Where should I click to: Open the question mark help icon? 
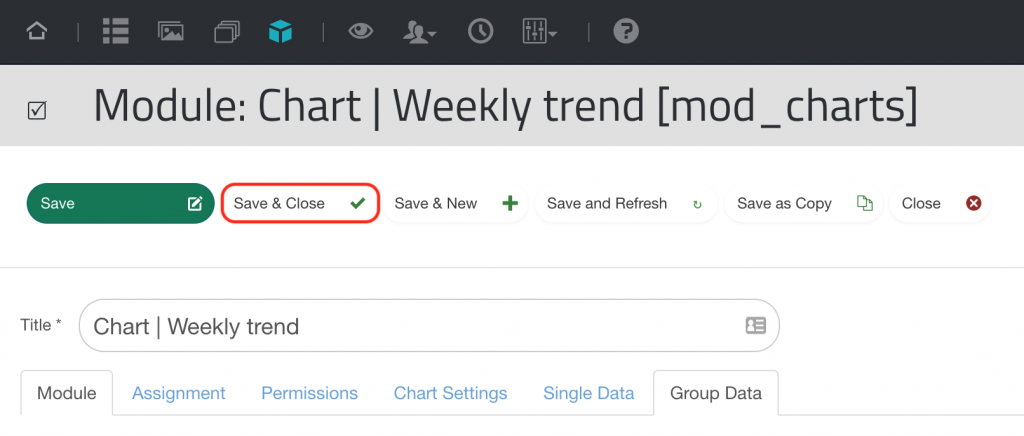(x=626, y=31)
